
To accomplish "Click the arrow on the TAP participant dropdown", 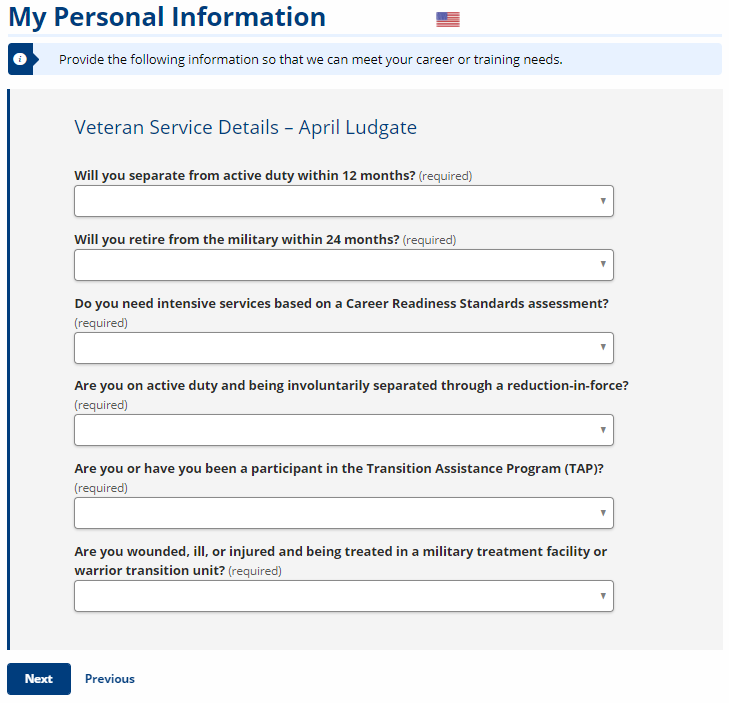I will coord(603,512).
